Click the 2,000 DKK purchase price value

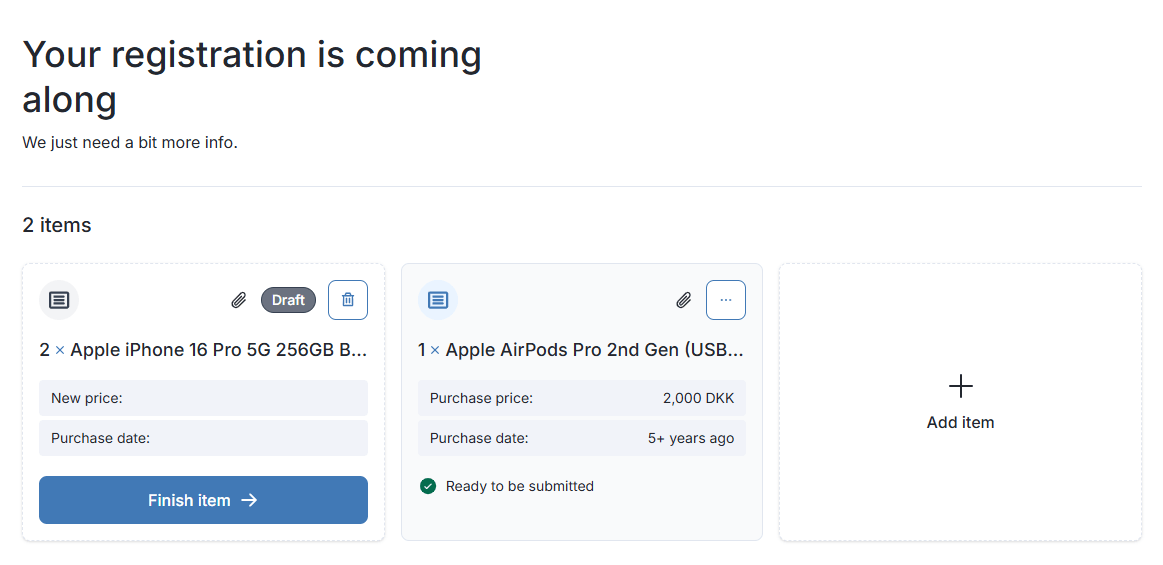pos(698,398)
